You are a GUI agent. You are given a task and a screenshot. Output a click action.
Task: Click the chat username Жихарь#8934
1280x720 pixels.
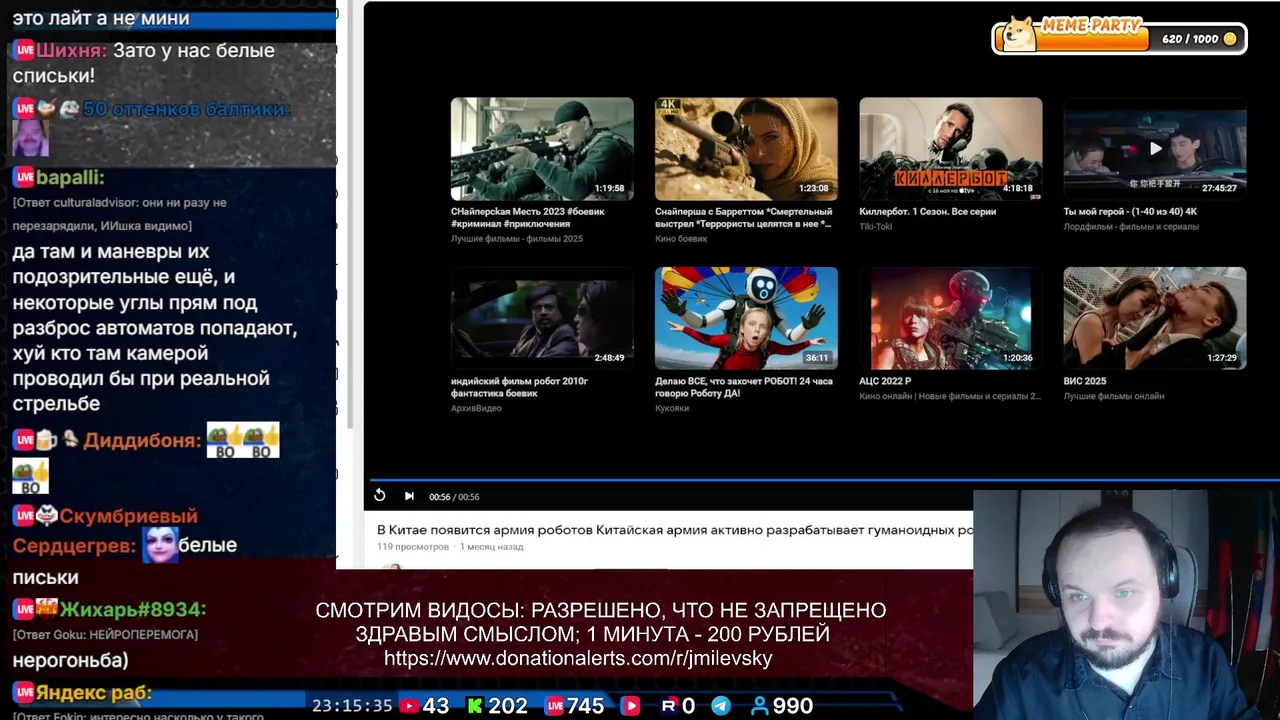tap(133, 609)
